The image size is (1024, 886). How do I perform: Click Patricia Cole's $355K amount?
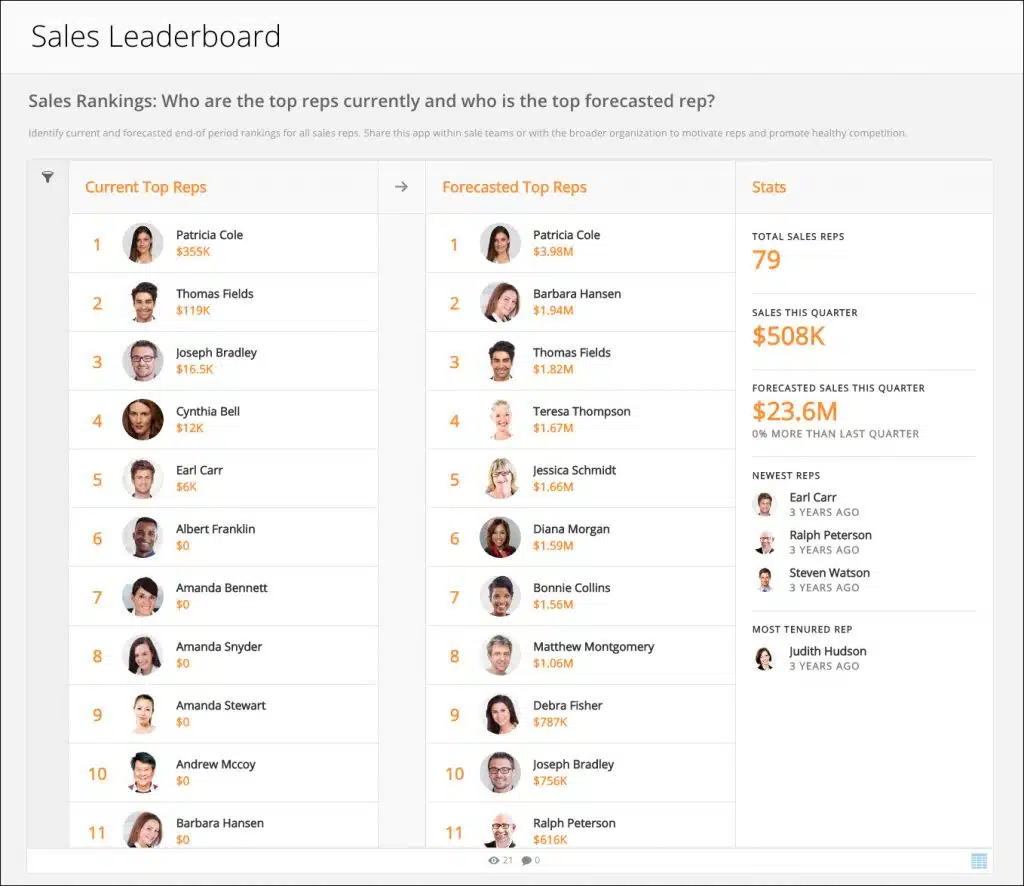[x=193, y=251]
